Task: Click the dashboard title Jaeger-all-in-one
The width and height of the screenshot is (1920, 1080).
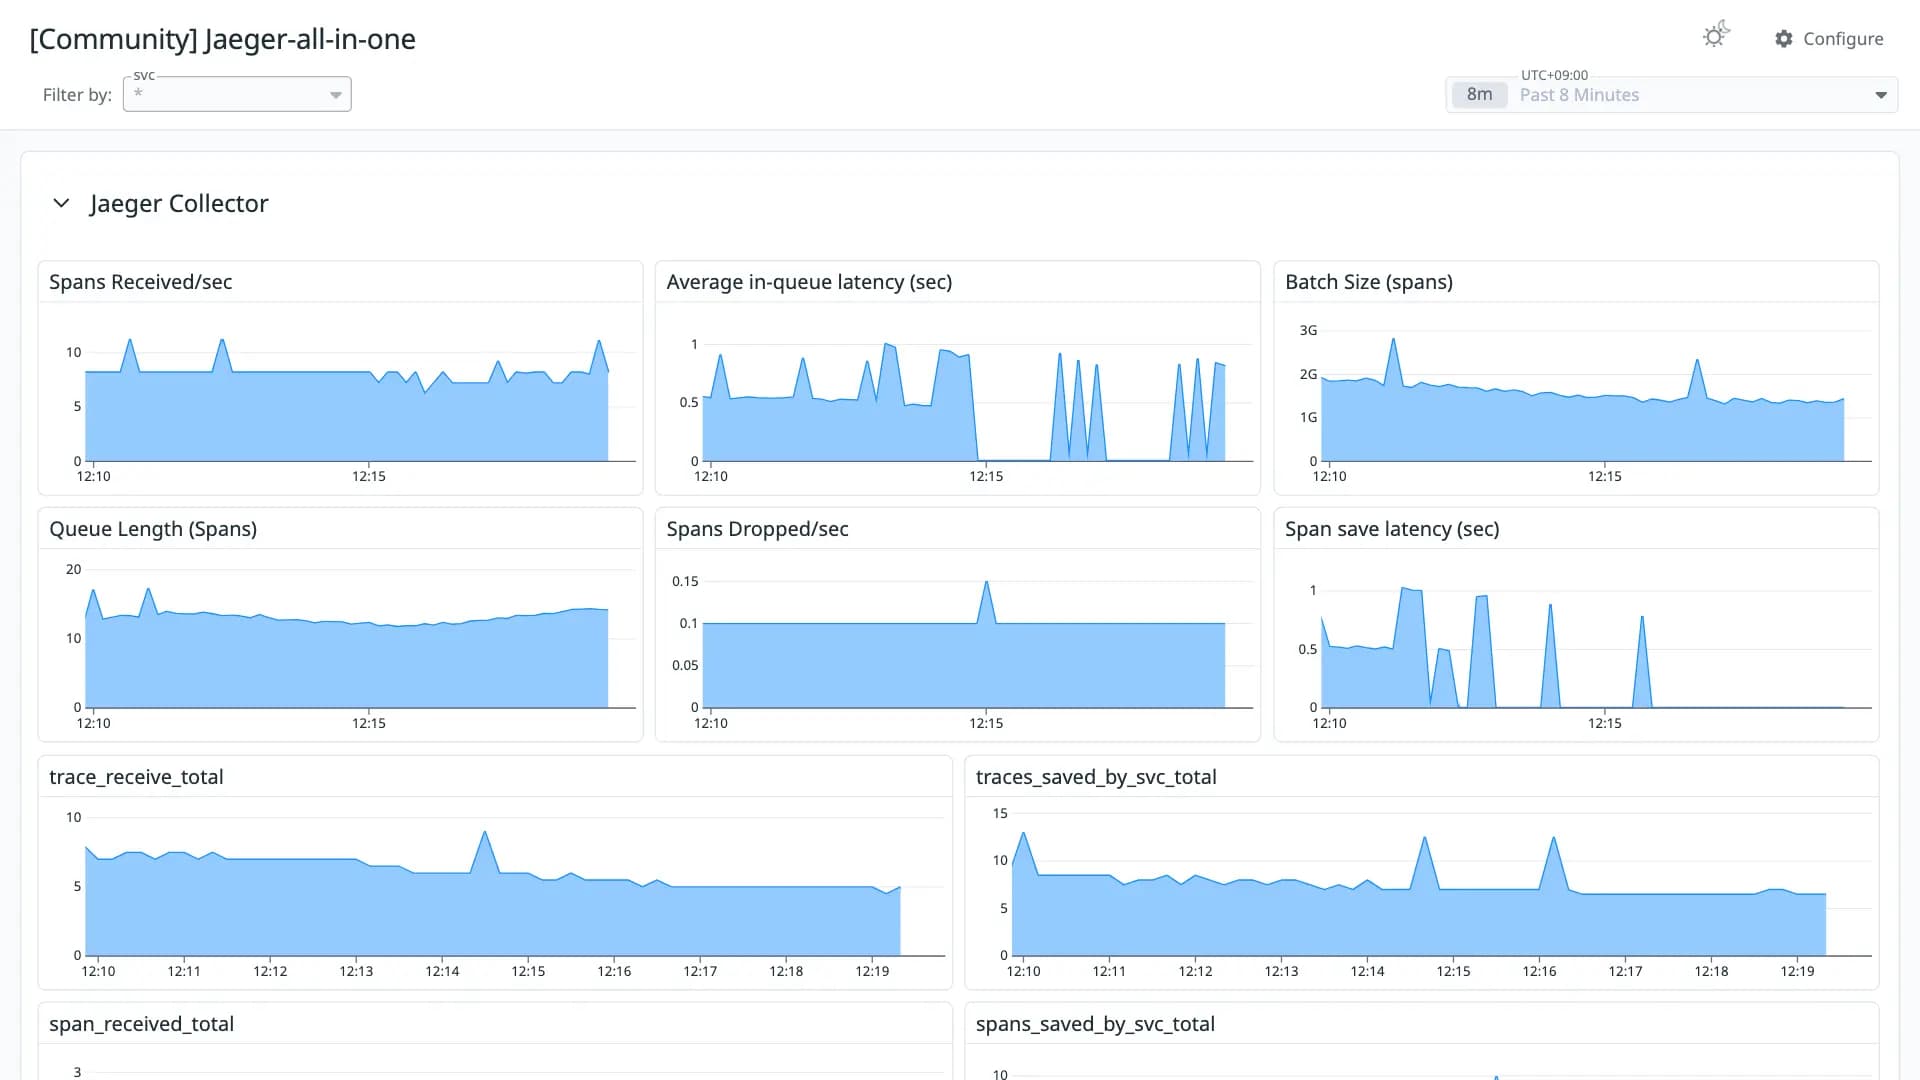Action: click(222, 39)
